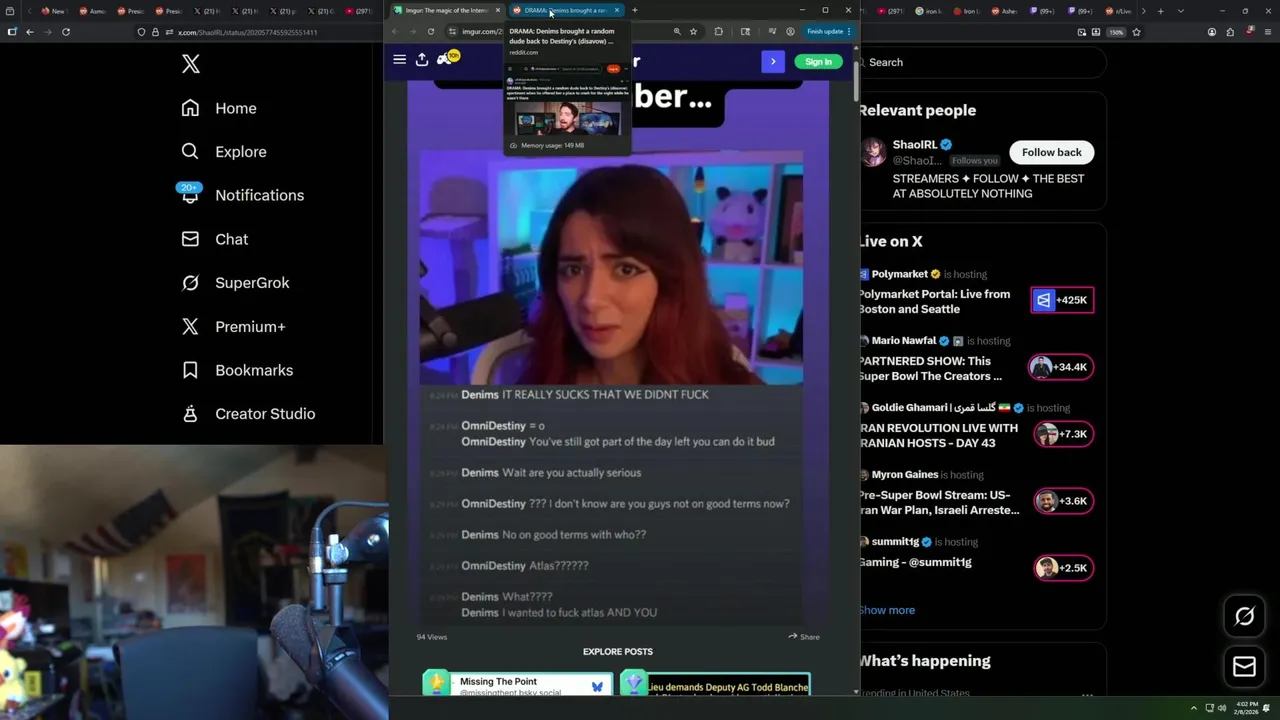Click the +3.6K listeners badge
The image size is (1280, 720).
[x=1064, y=501]
